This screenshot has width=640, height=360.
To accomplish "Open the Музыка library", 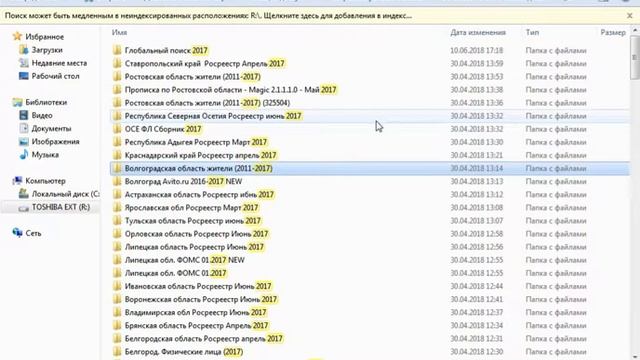I will click(x=45, y=154).
